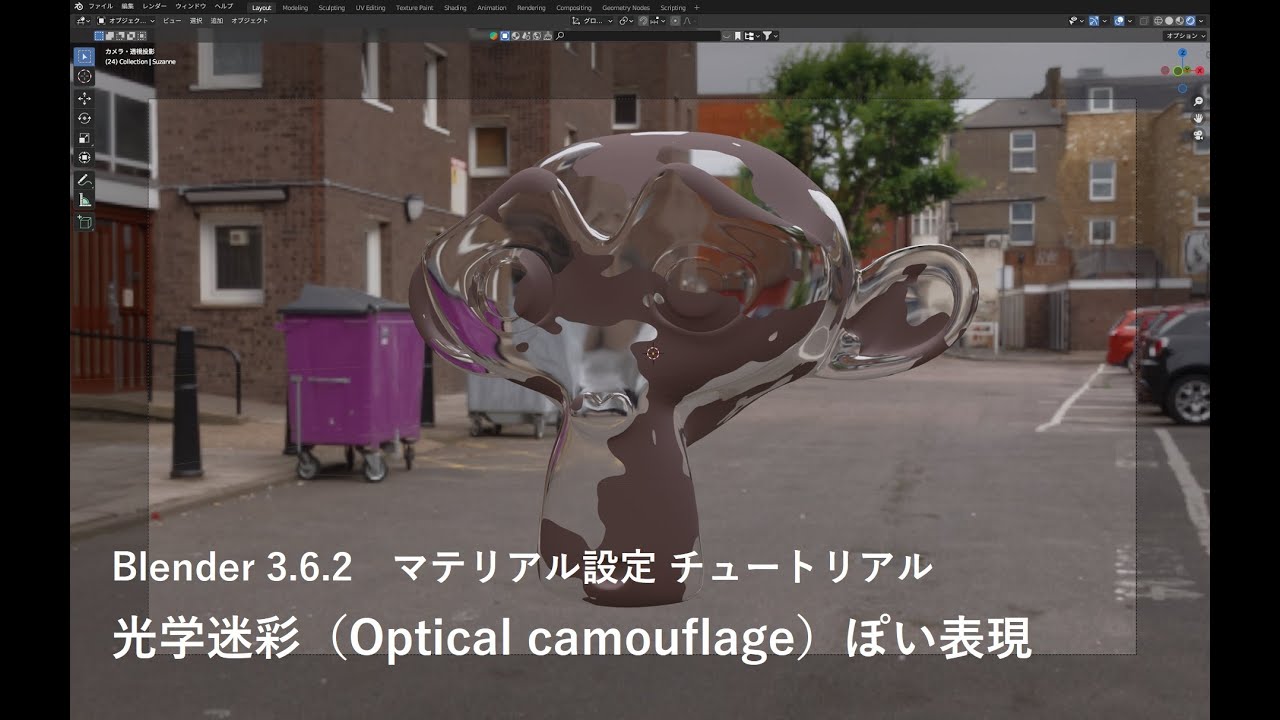Select the Scale tool

pos(84,138)
